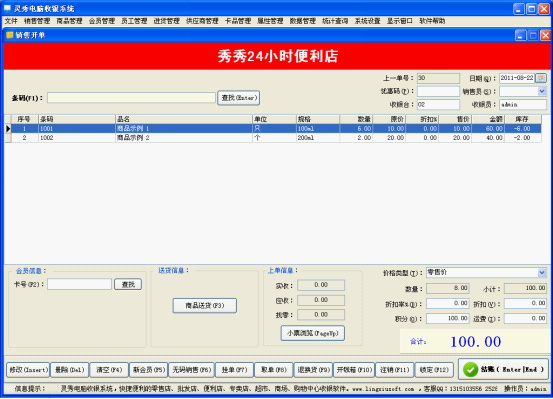Click the date field showing 2011-08-22
The width and height of the screenshot is (553, 399).
517,78
